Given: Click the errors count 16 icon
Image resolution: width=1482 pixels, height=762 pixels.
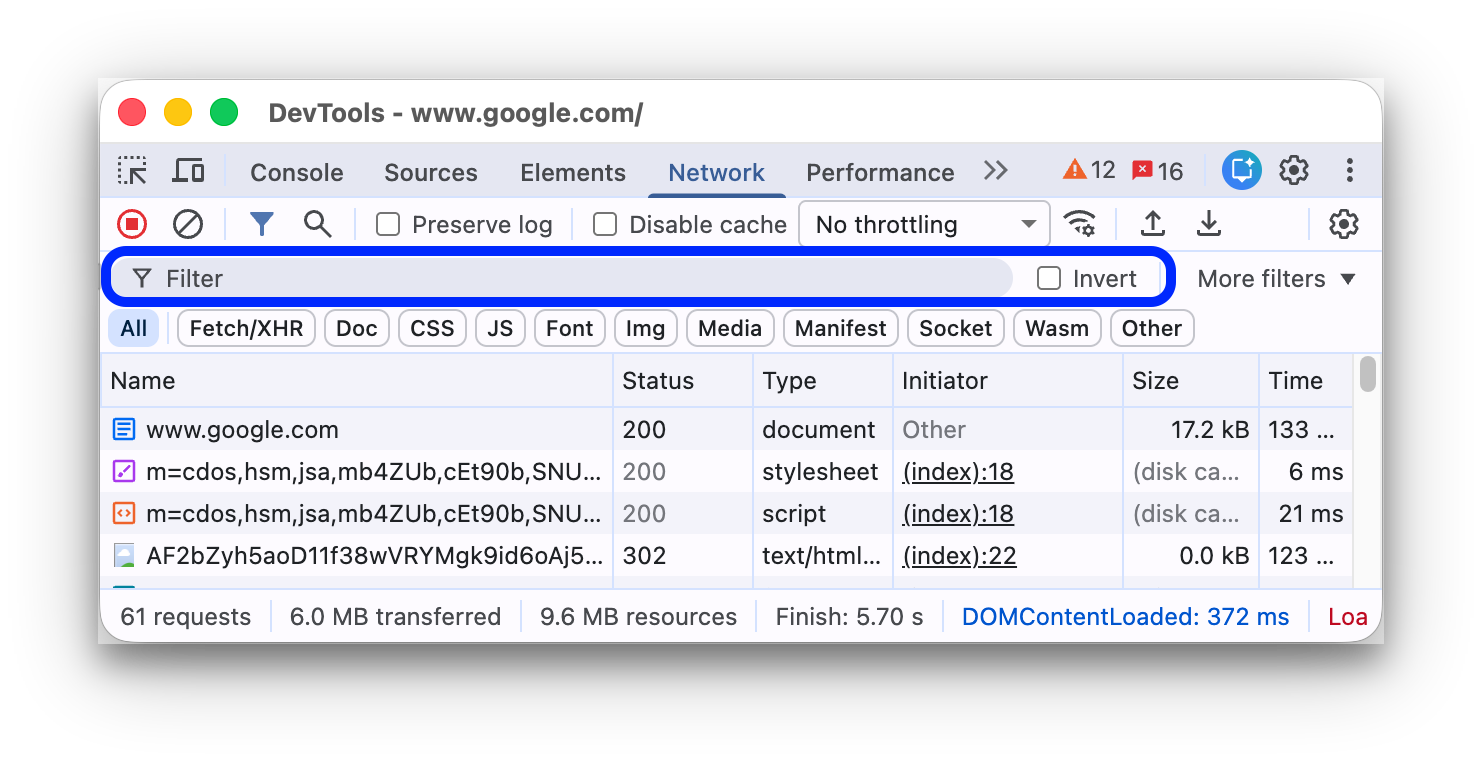Looking at the screenshot, I should (1157, 171).
